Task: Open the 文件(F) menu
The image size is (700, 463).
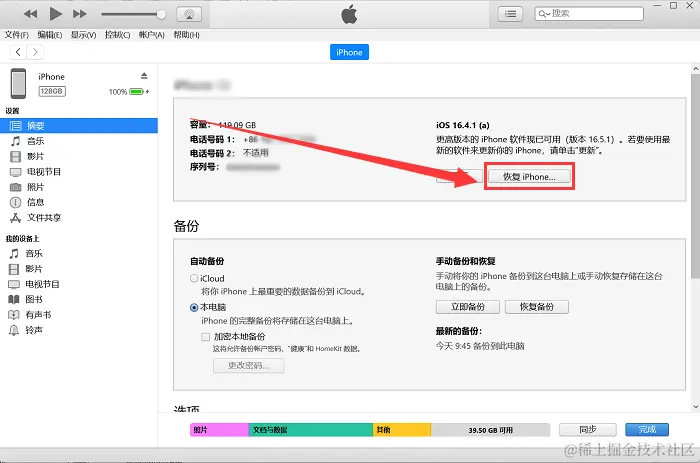Action: point(17,35)
